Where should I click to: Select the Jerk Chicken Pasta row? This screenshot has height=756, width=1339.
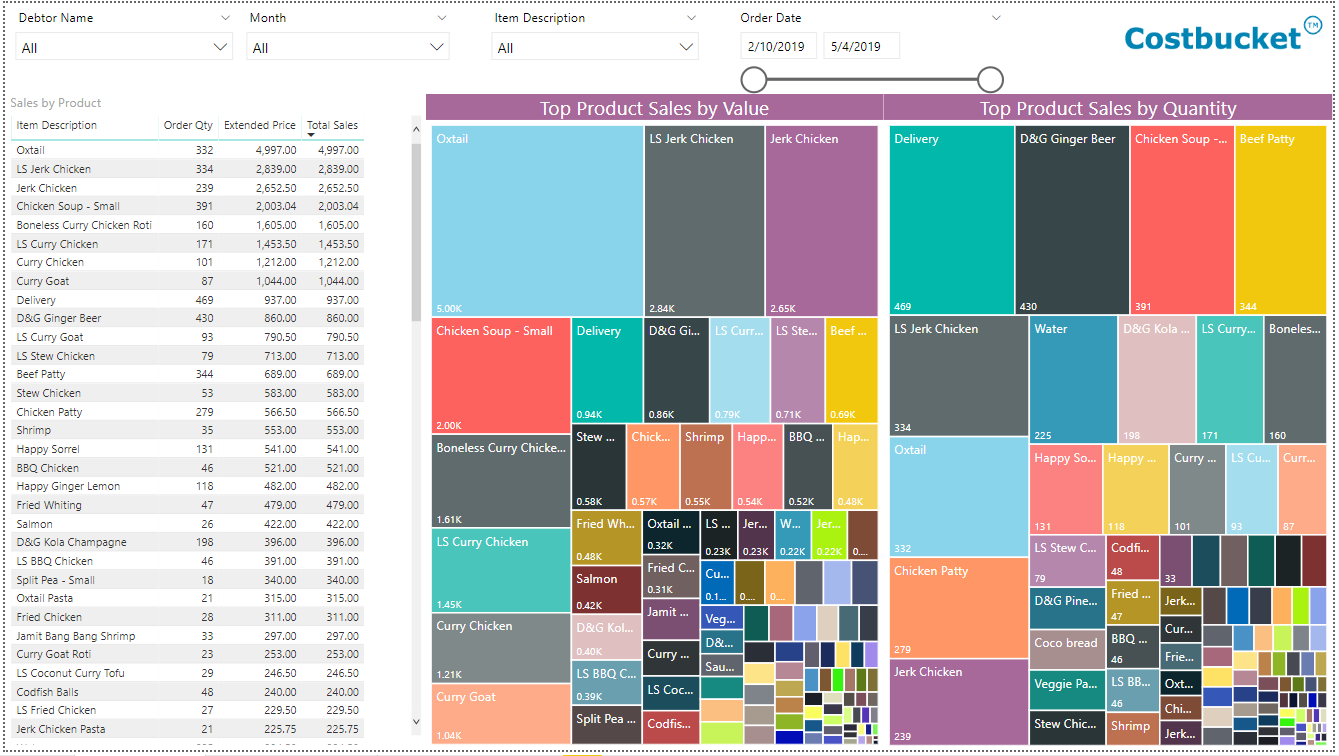point(188,729)
